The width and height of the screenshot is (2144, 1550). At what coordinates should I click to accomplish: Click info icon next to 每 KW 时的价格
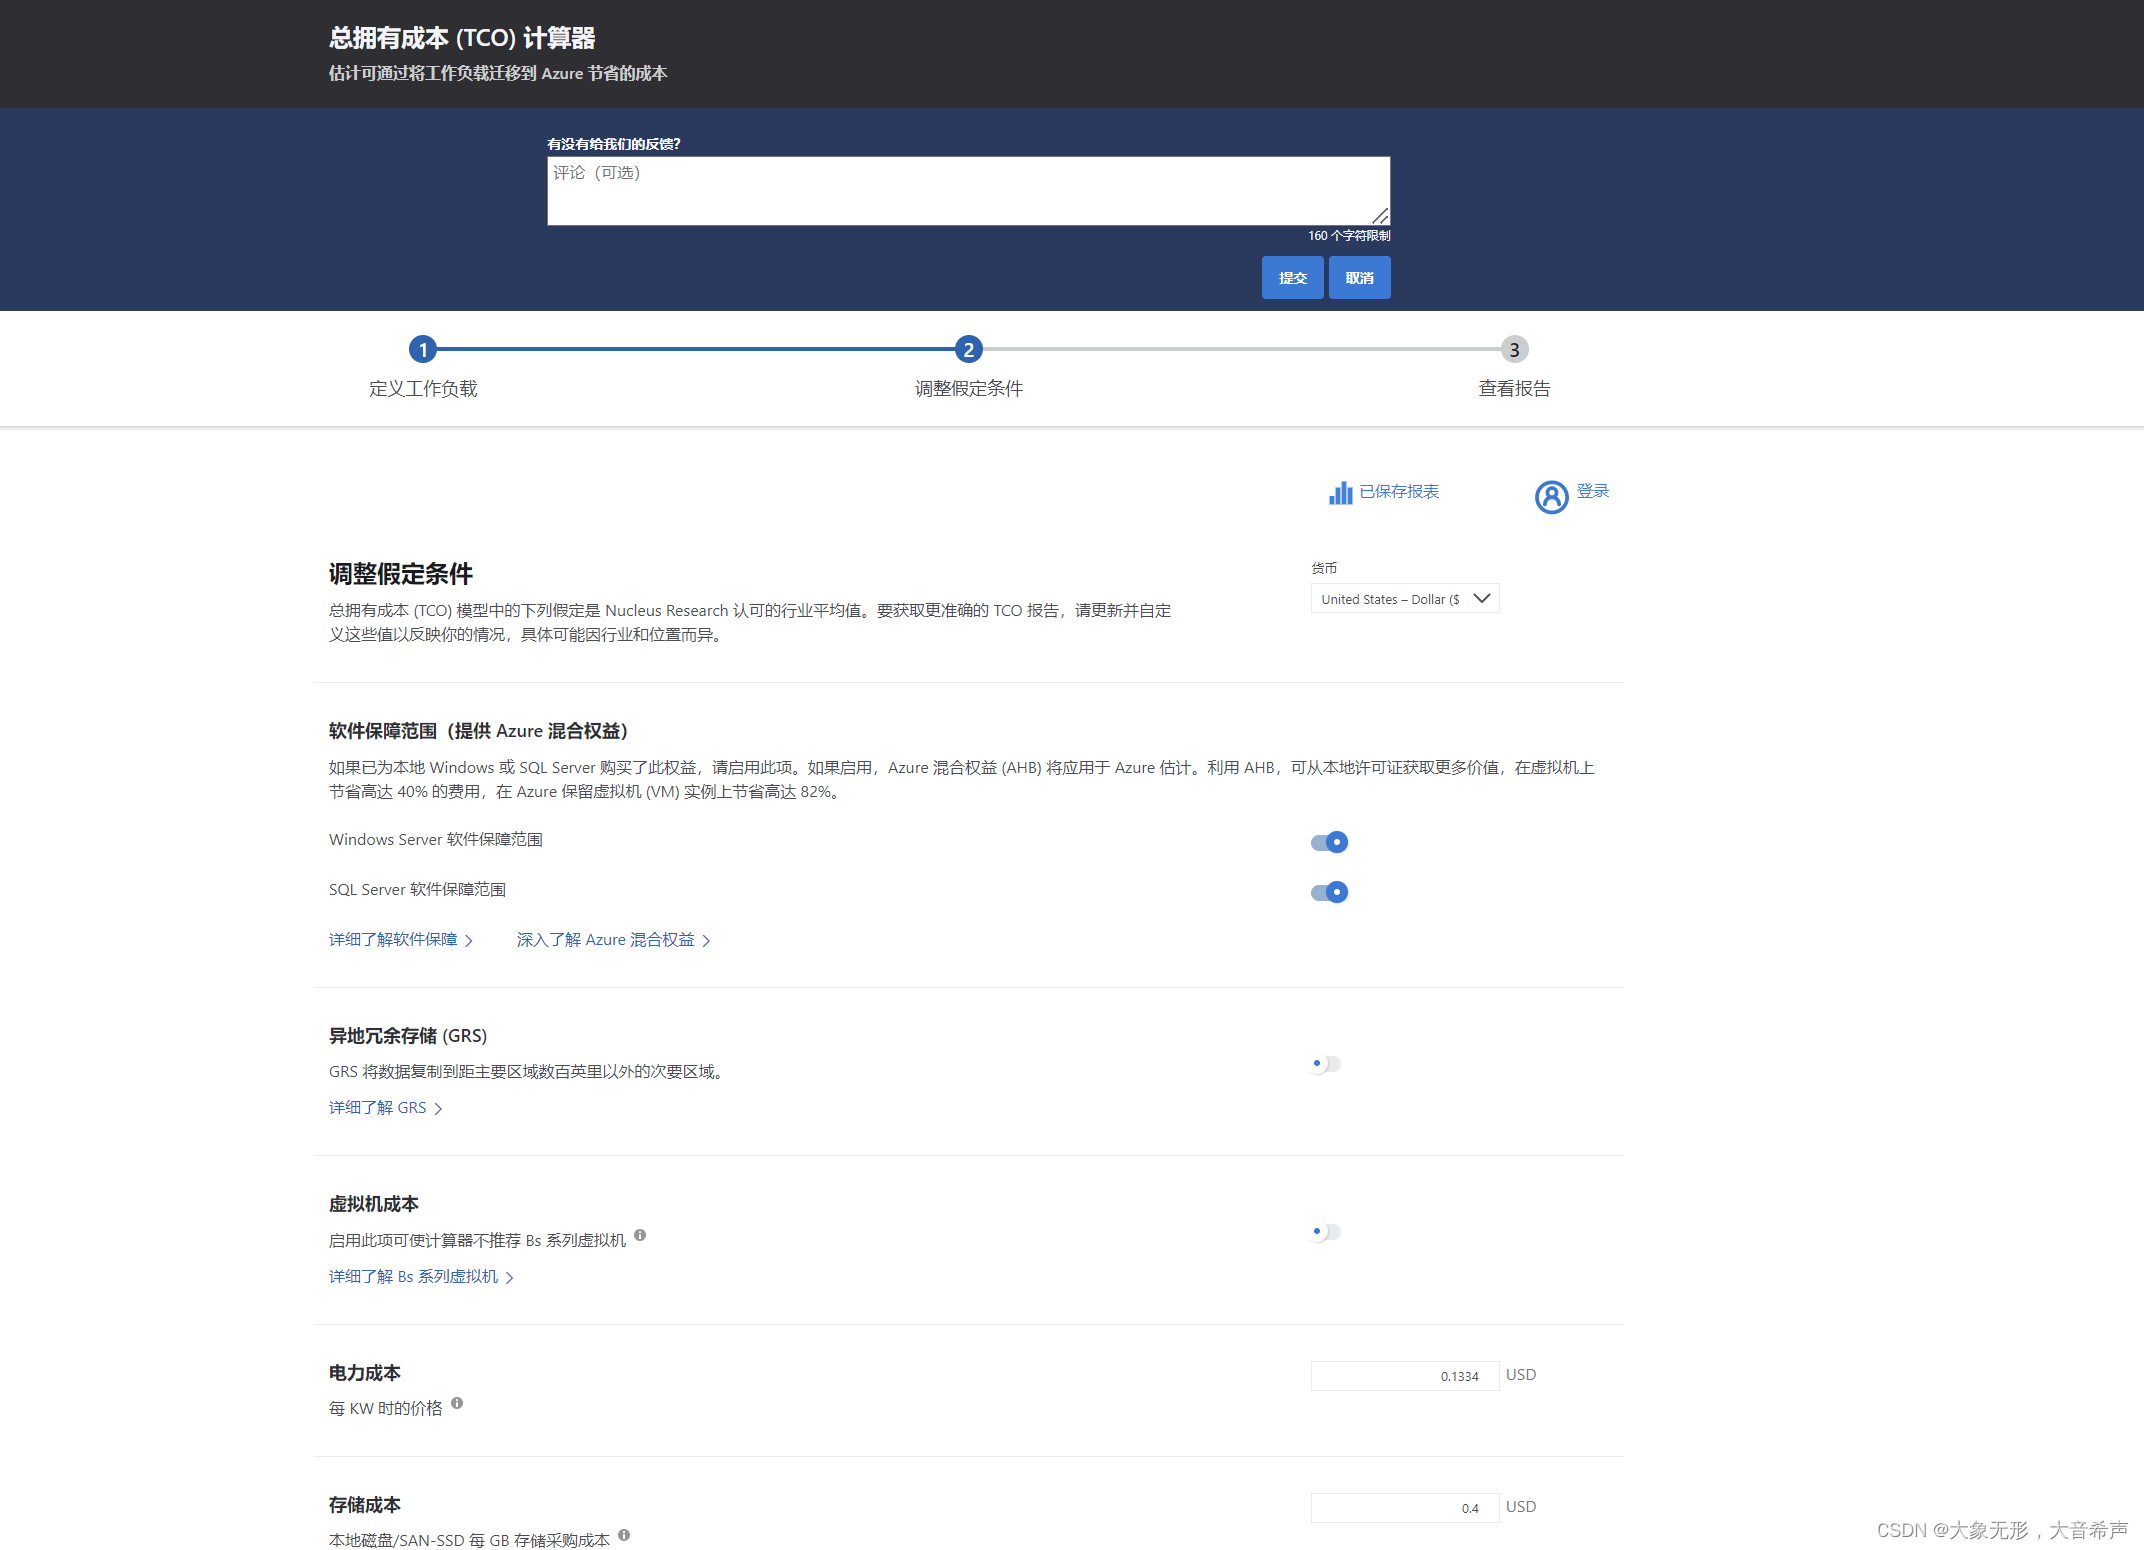(457, 1403)
